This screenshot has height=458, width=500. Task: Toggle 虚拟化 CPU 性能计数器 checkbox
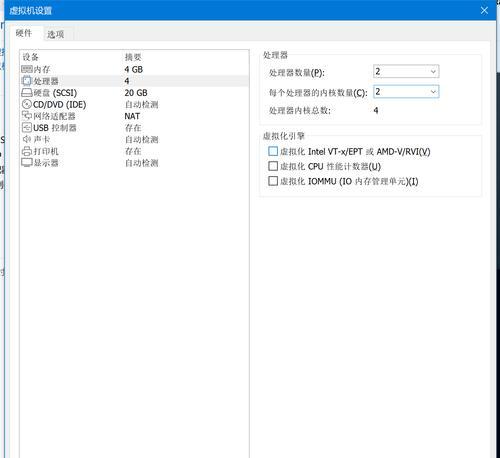tap(273, 166)
